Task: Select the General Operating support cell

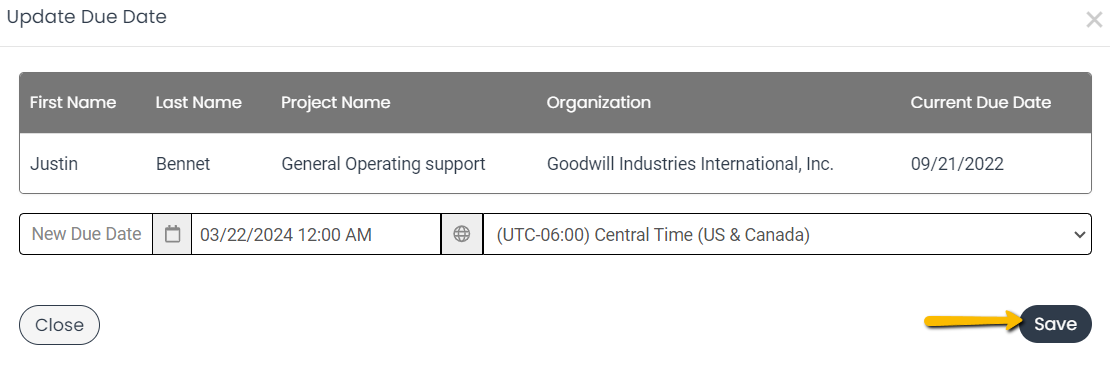Action: (x=383, y=164)
